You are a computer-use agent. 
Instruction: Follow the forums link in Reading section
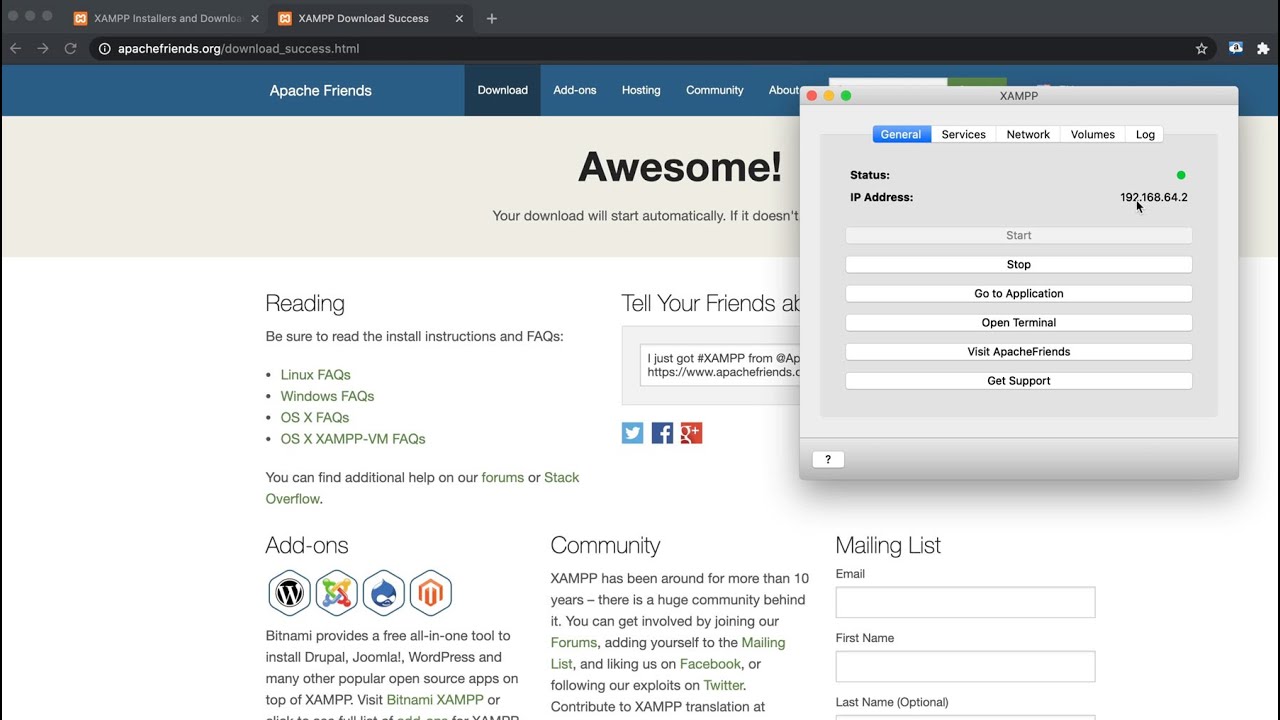click(503, 478)
